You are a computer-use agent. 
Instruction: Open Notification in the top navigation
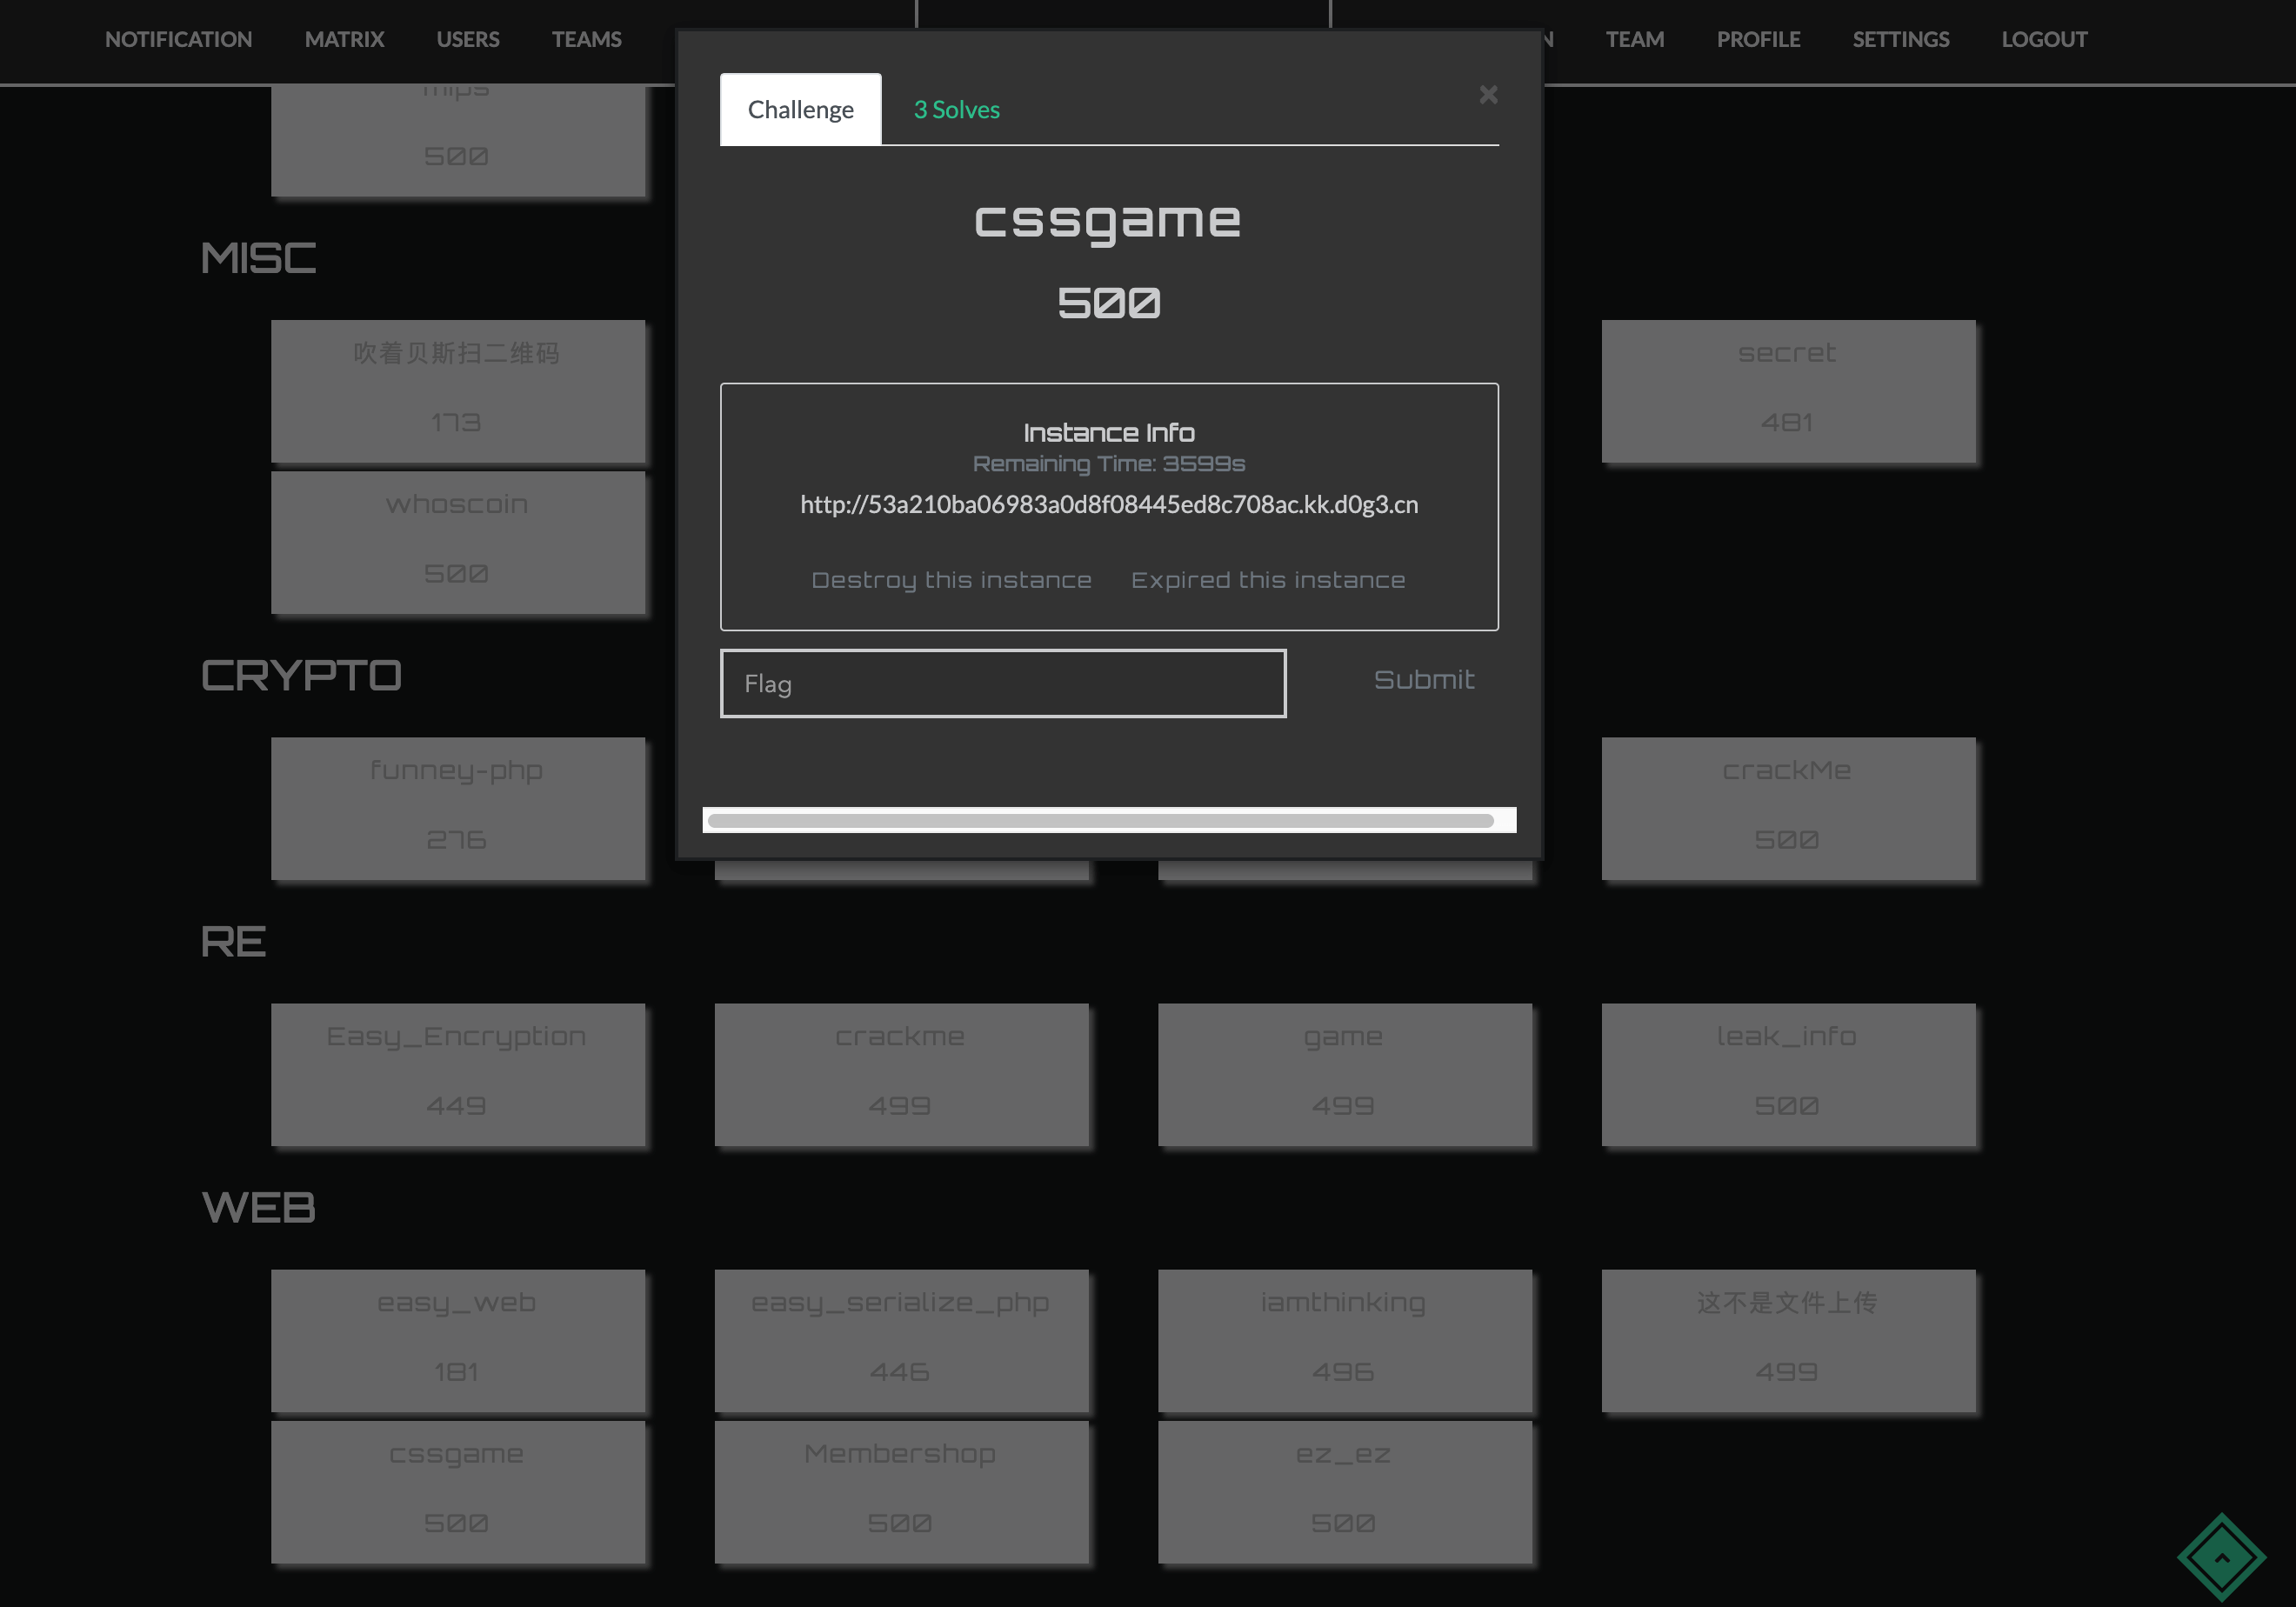(x=178, y=40)
